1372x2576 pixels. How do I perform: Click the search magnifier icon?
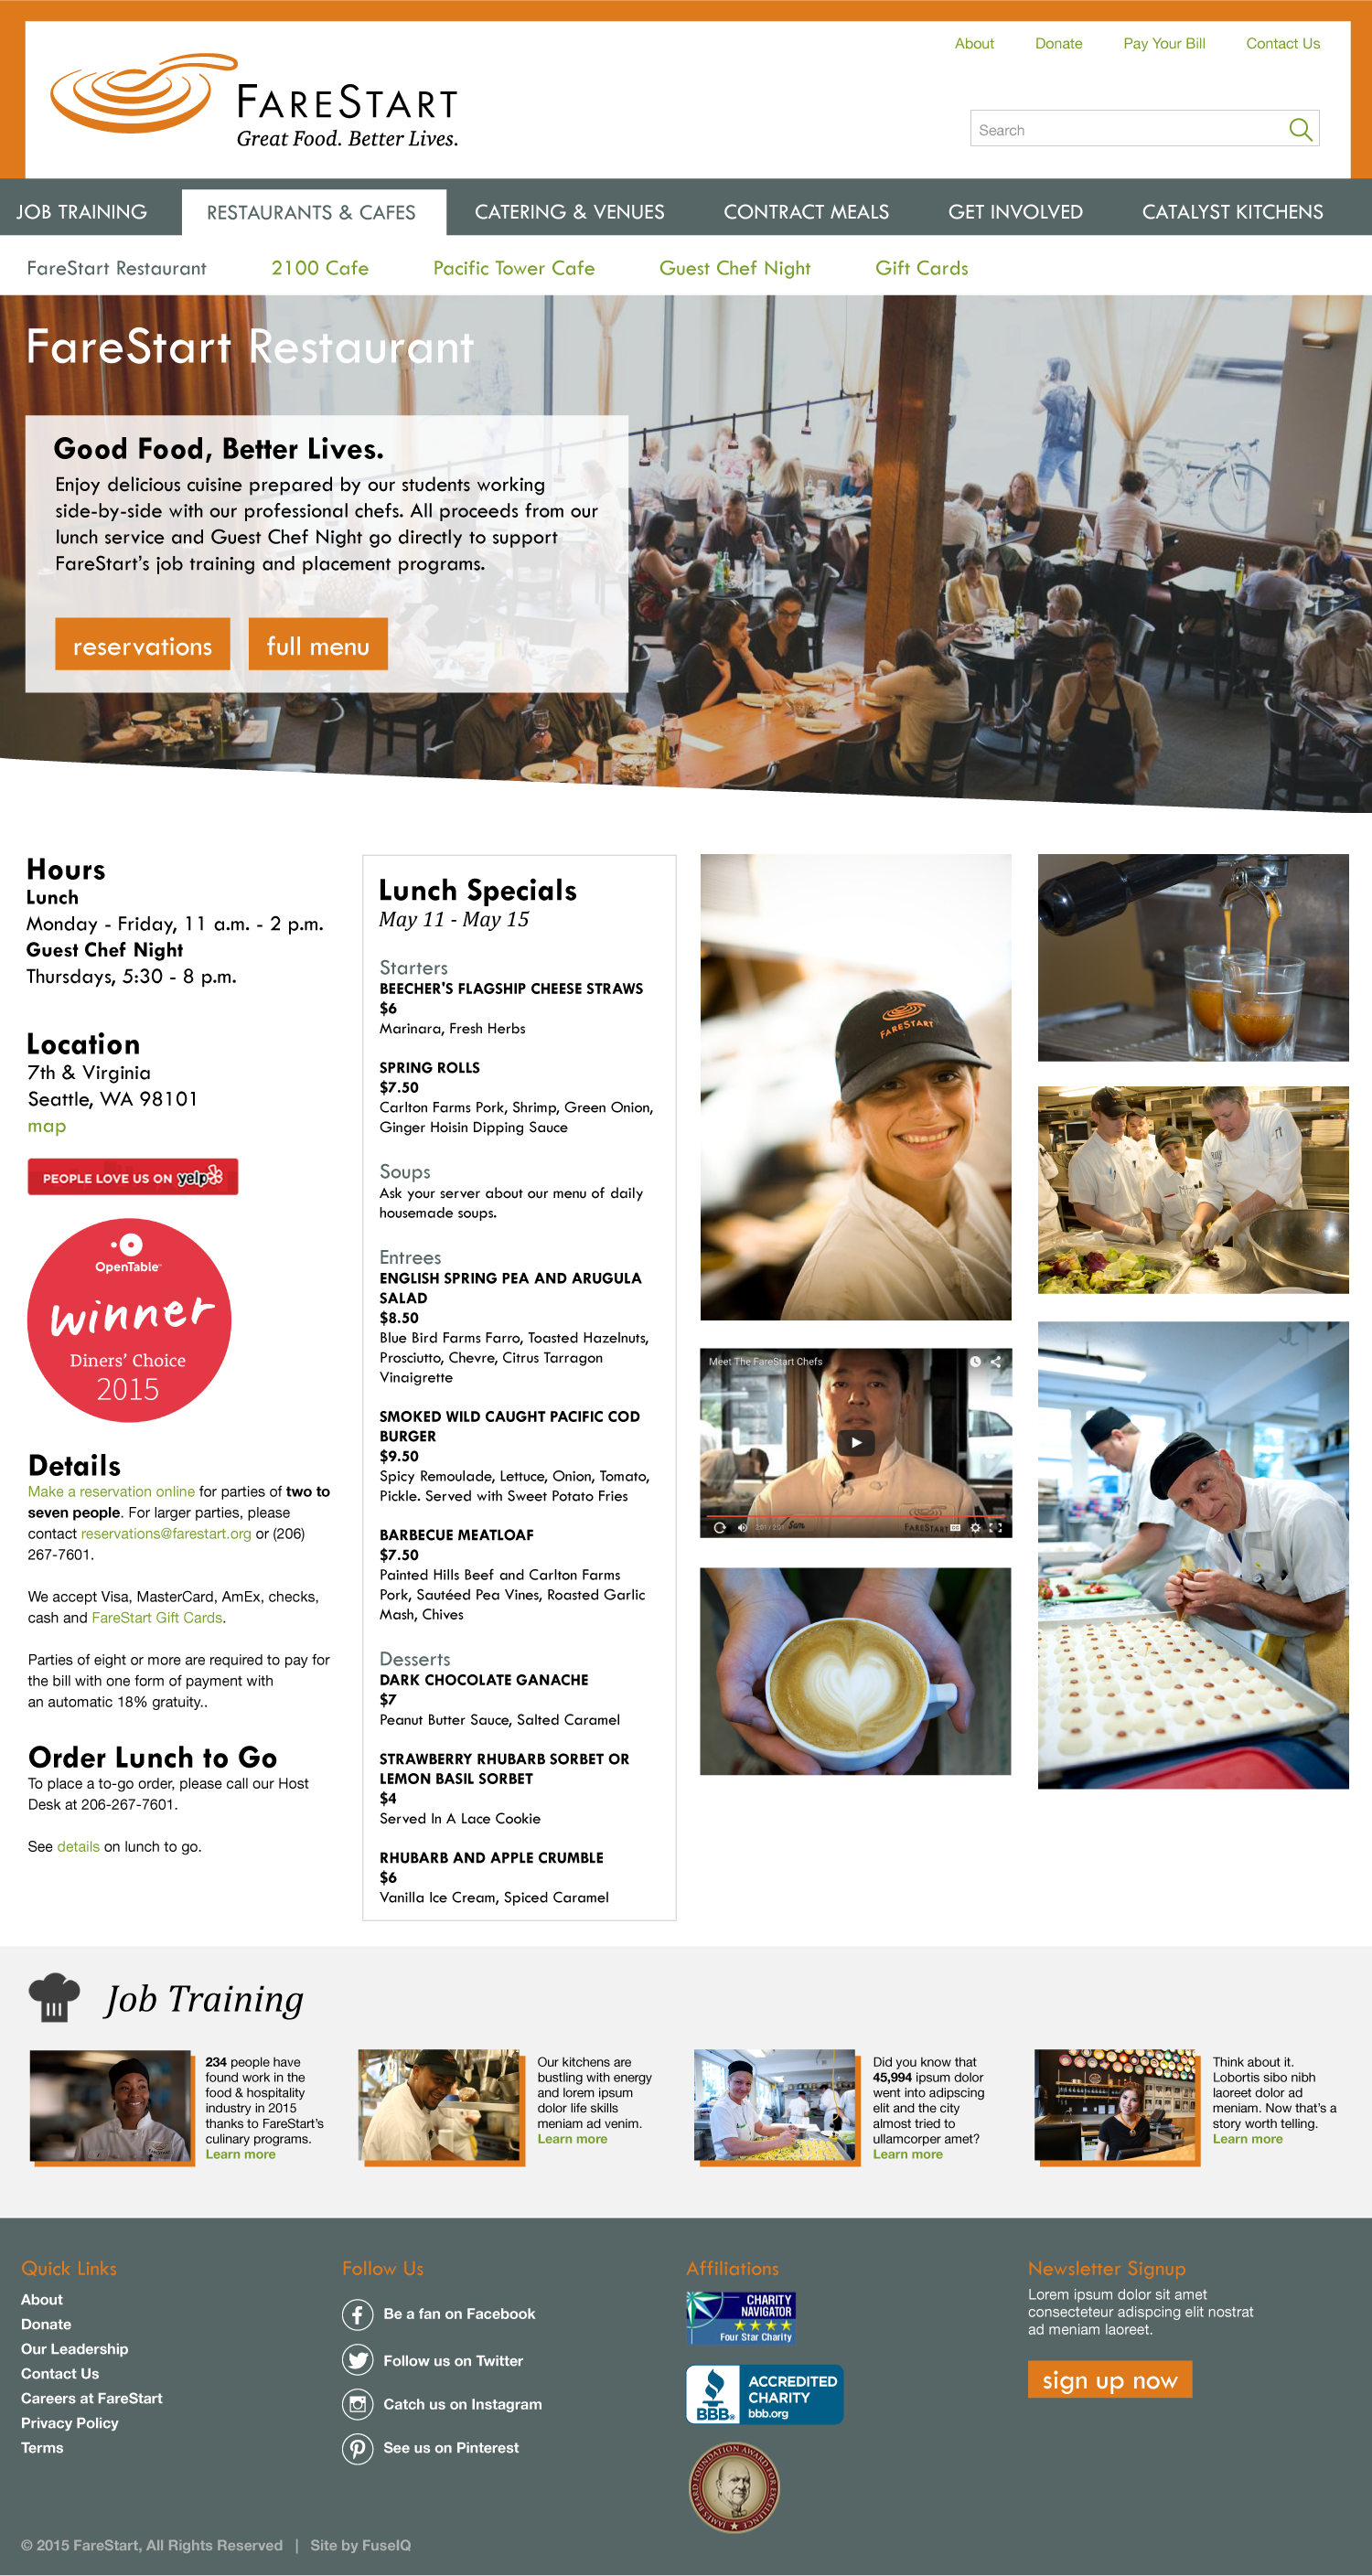[1299, 129]
